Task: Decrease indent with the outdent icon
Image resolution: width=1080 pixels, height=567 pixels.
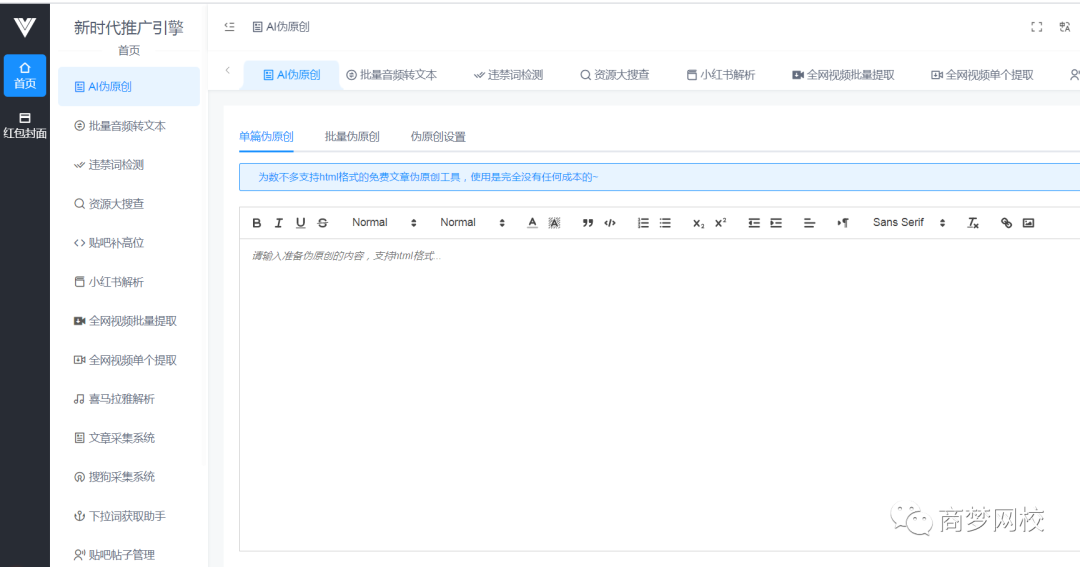Action: coord(754,223)
